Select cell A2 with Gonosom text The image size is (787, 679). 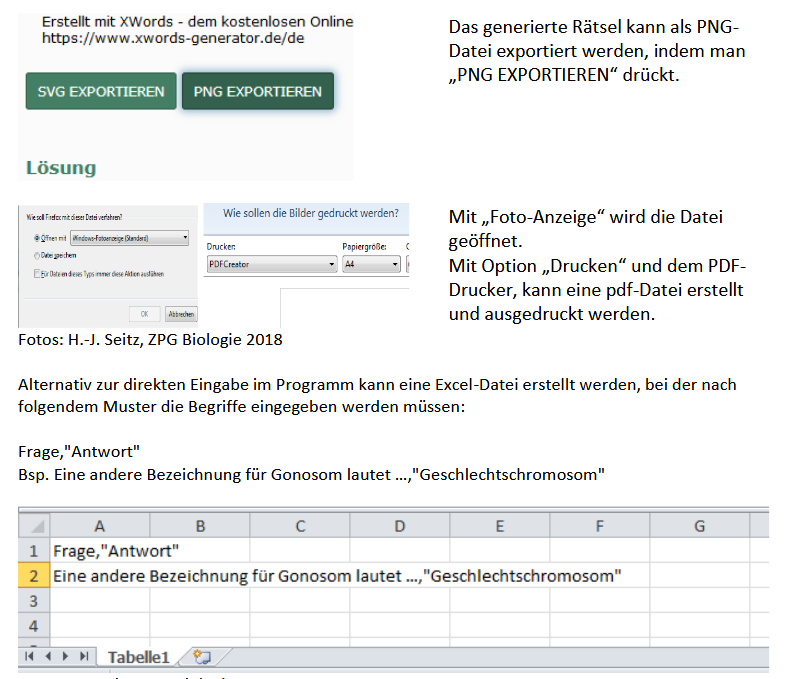[99, 576]
